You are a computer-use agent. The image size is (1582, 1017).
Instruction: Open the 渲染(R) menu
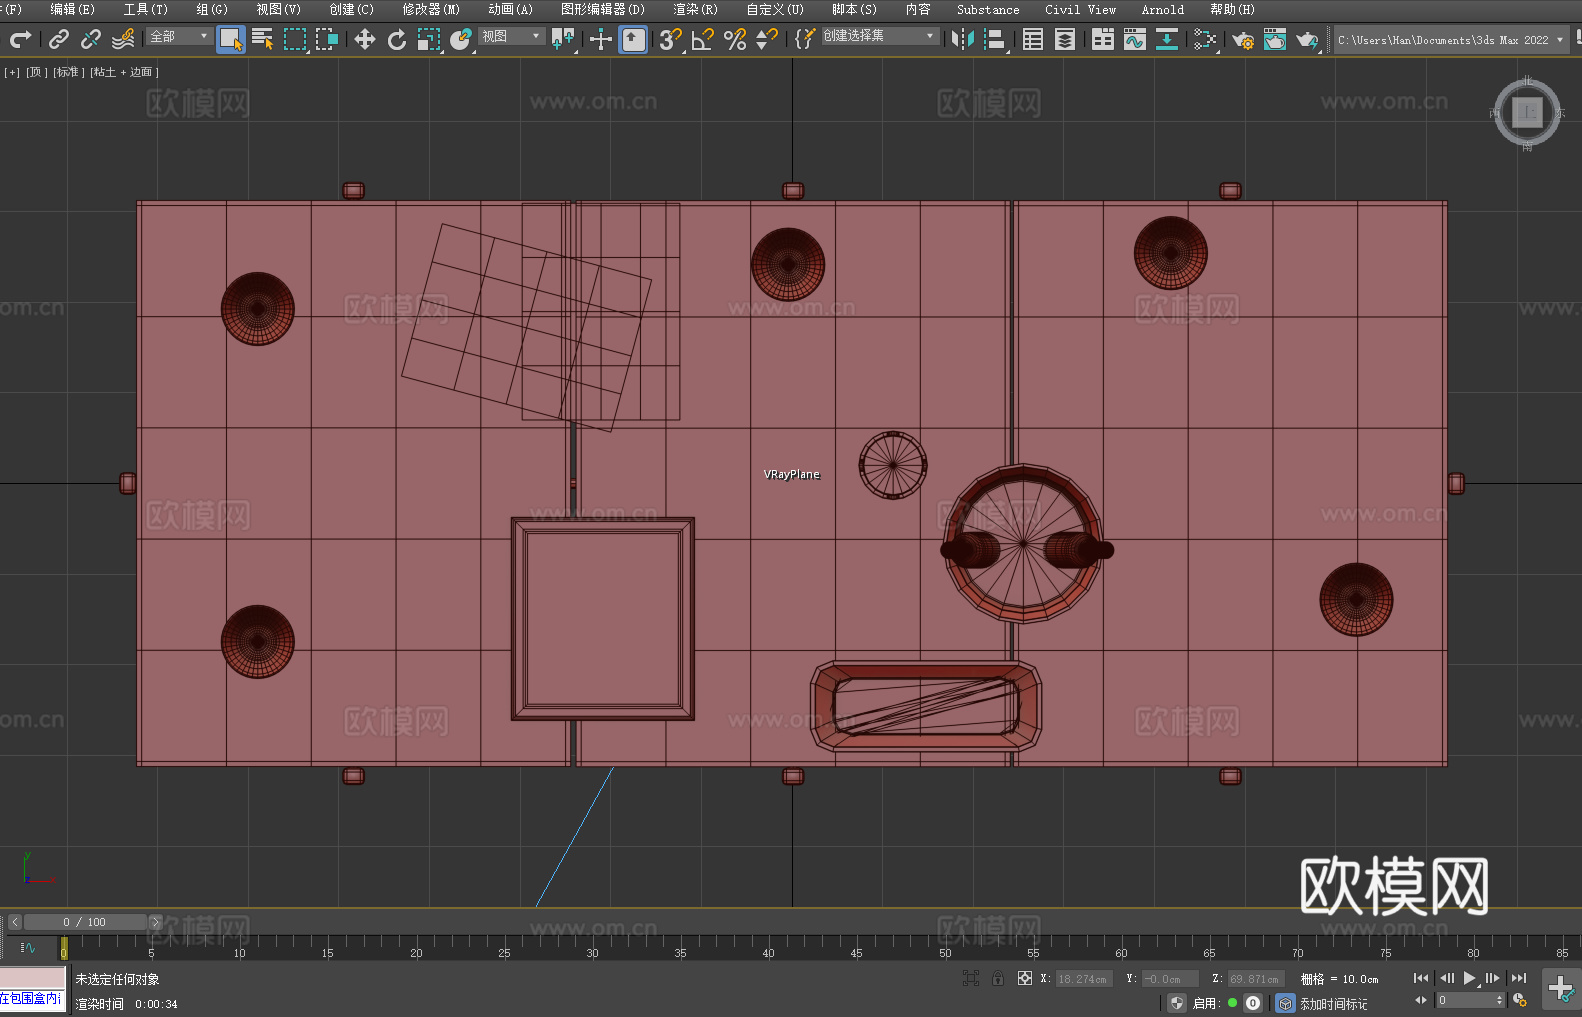695,9
